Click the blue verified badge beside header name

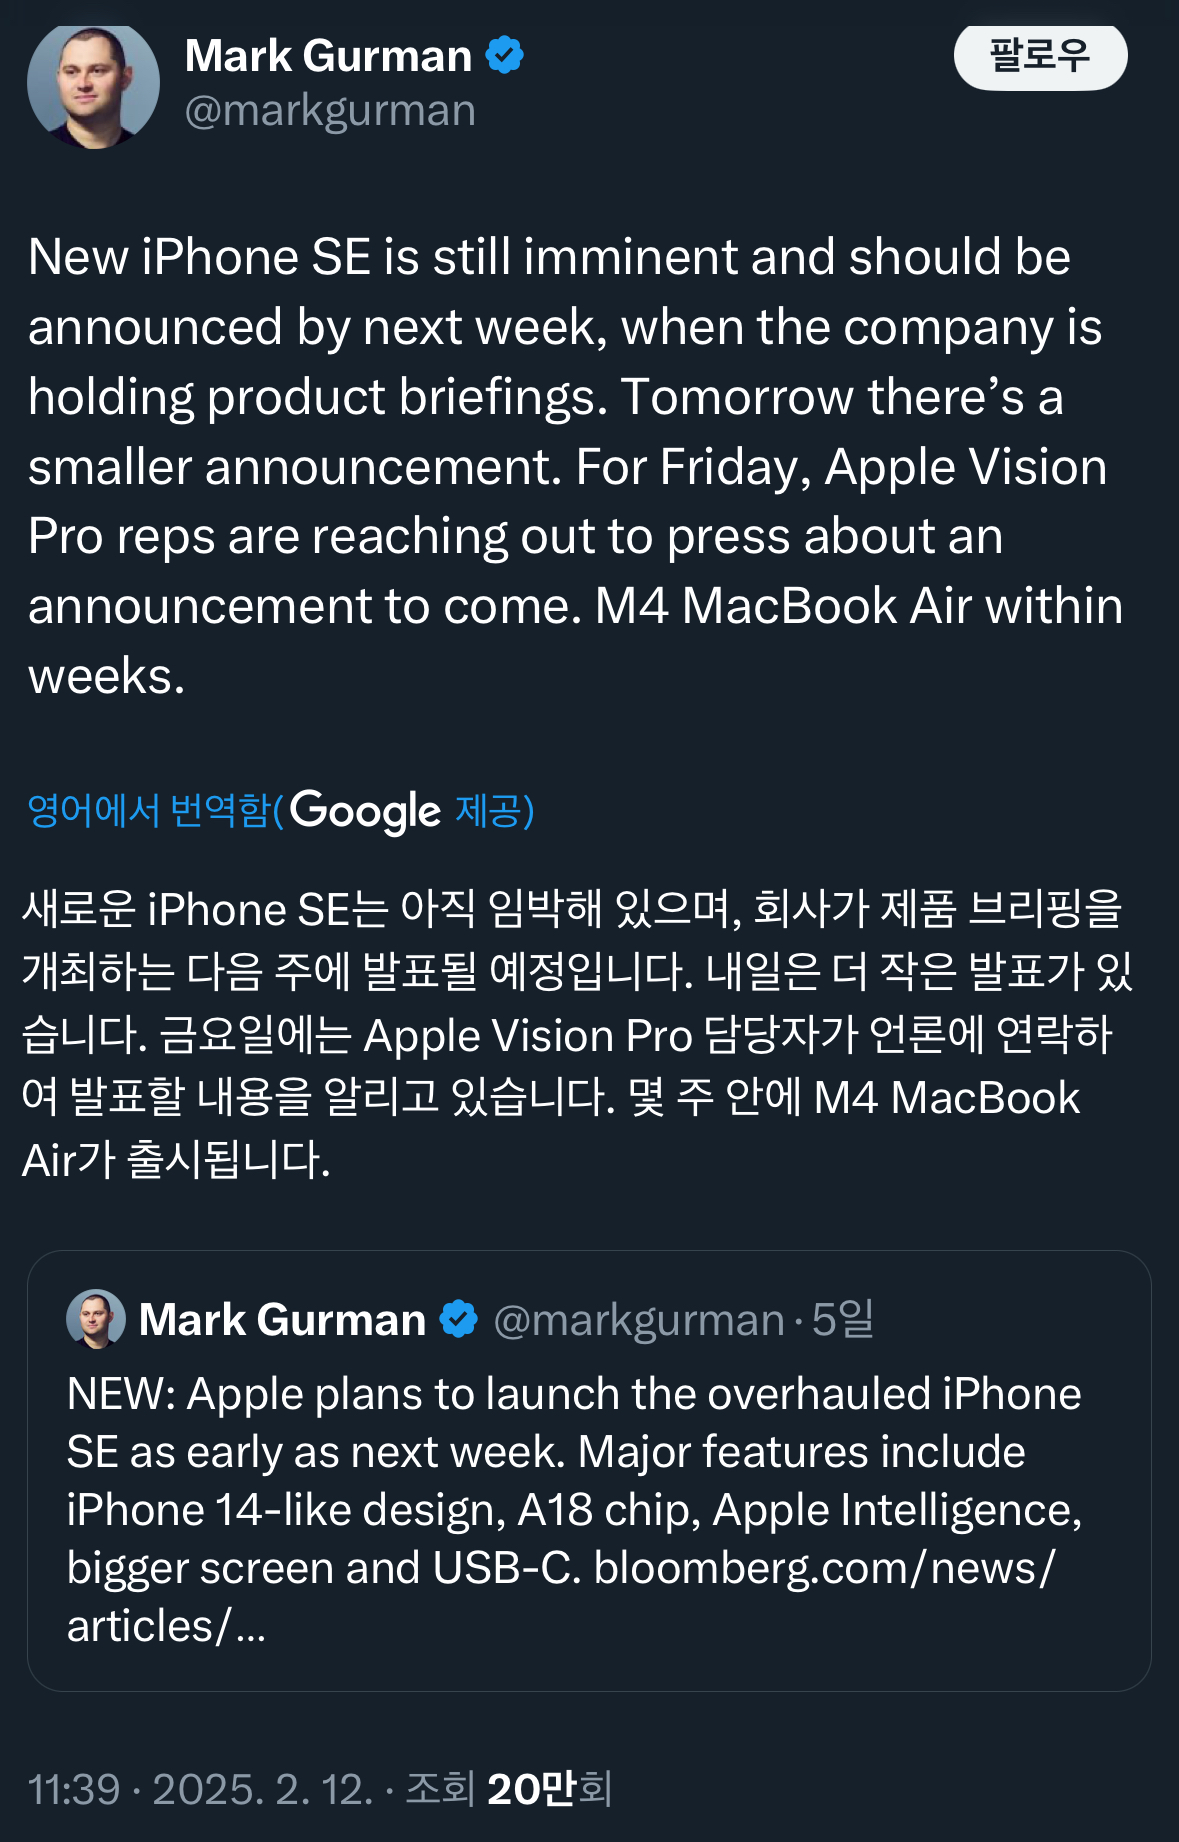coord(504,55)
